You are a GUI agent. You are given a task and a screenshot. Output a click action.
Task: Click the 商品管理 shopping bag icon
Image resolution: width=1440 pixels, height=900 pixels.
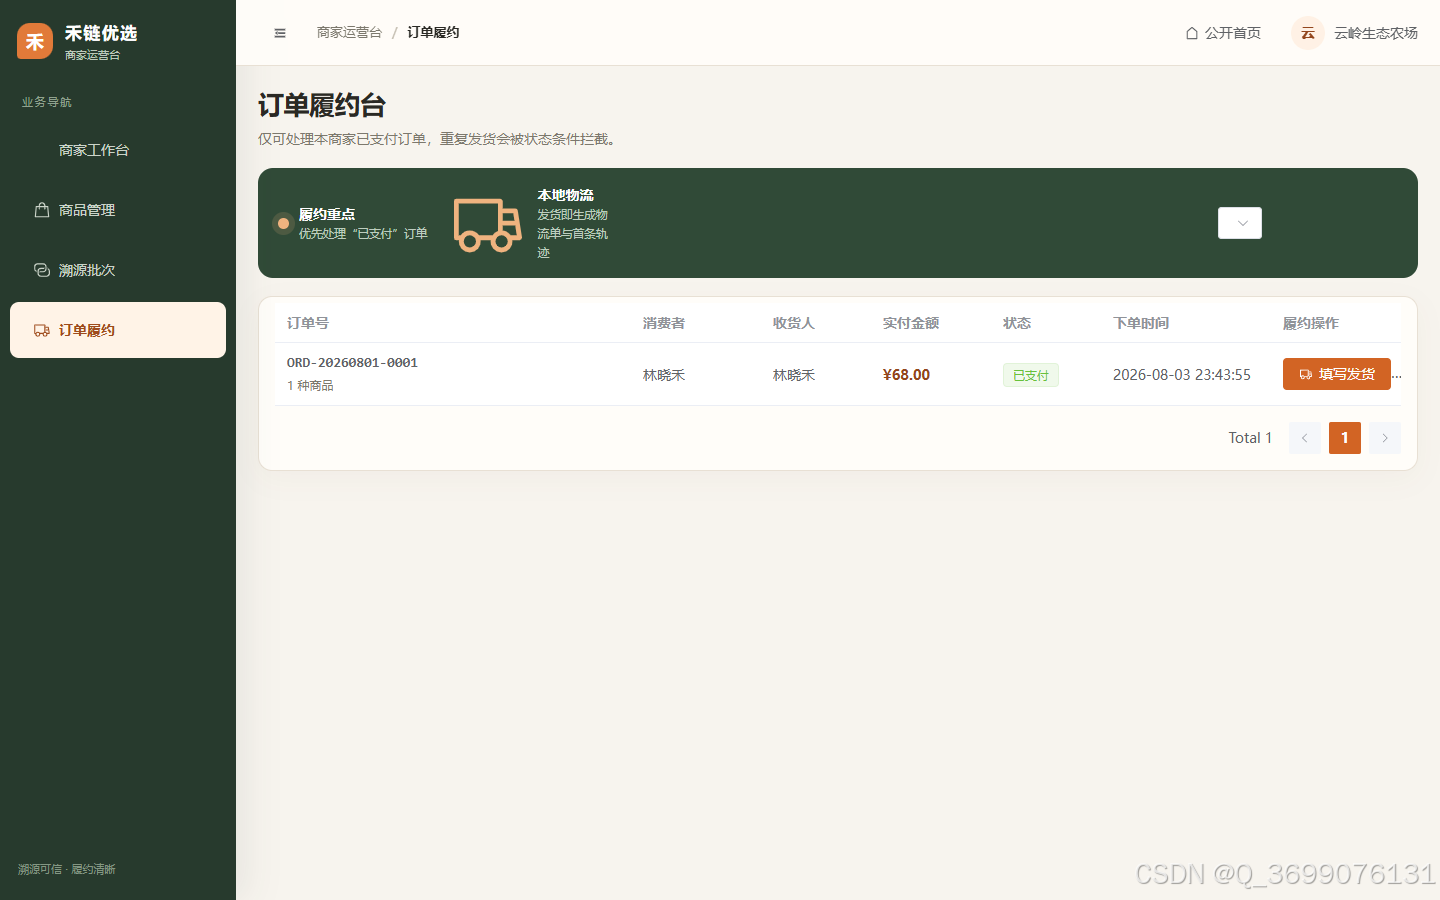(x=42, y=210)
